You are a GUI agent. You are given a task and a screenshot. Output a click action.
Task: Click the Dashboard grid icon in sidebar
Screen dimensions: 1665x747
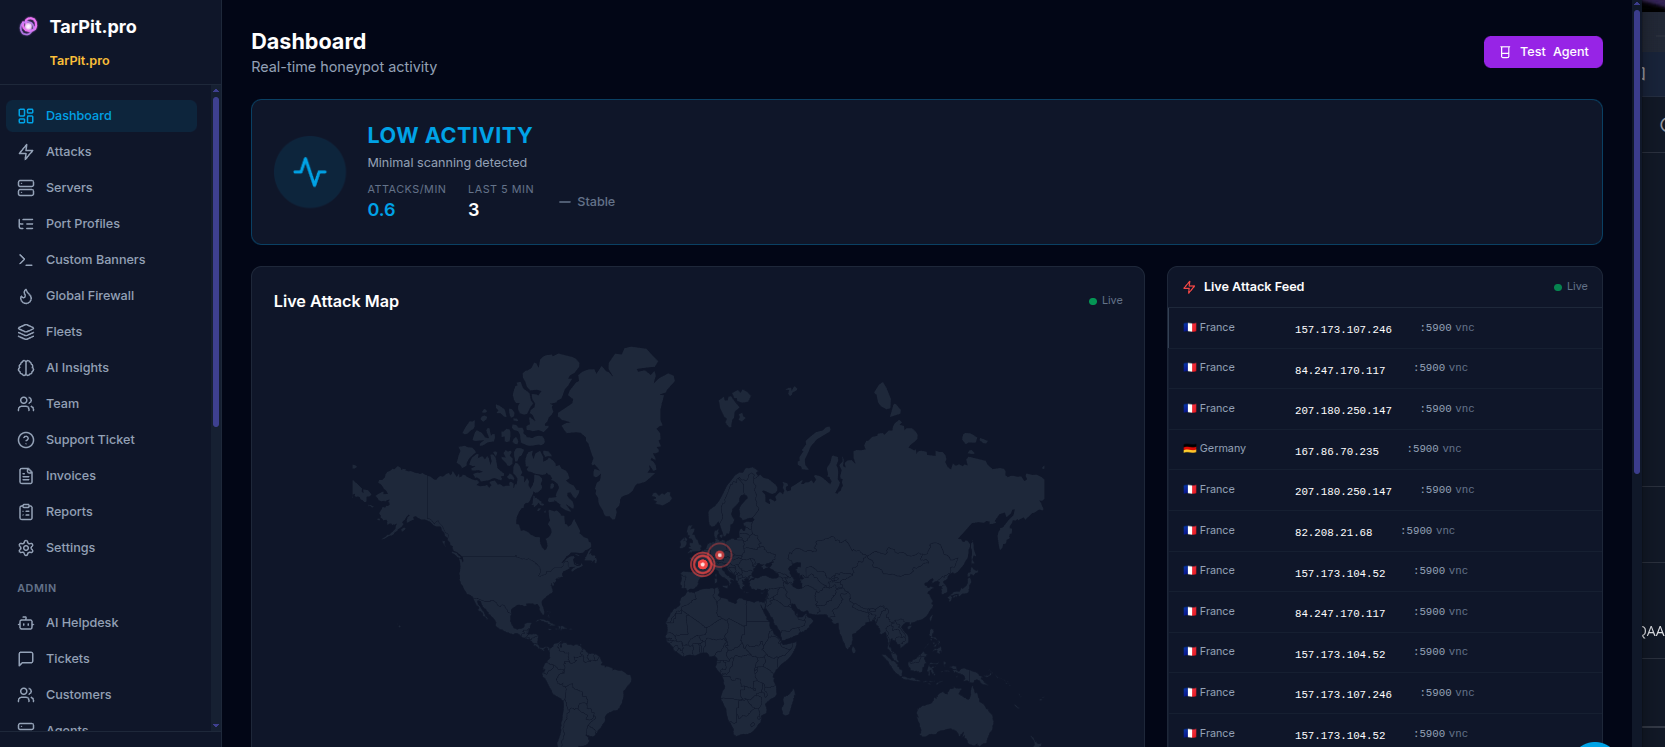pos(26,116)
